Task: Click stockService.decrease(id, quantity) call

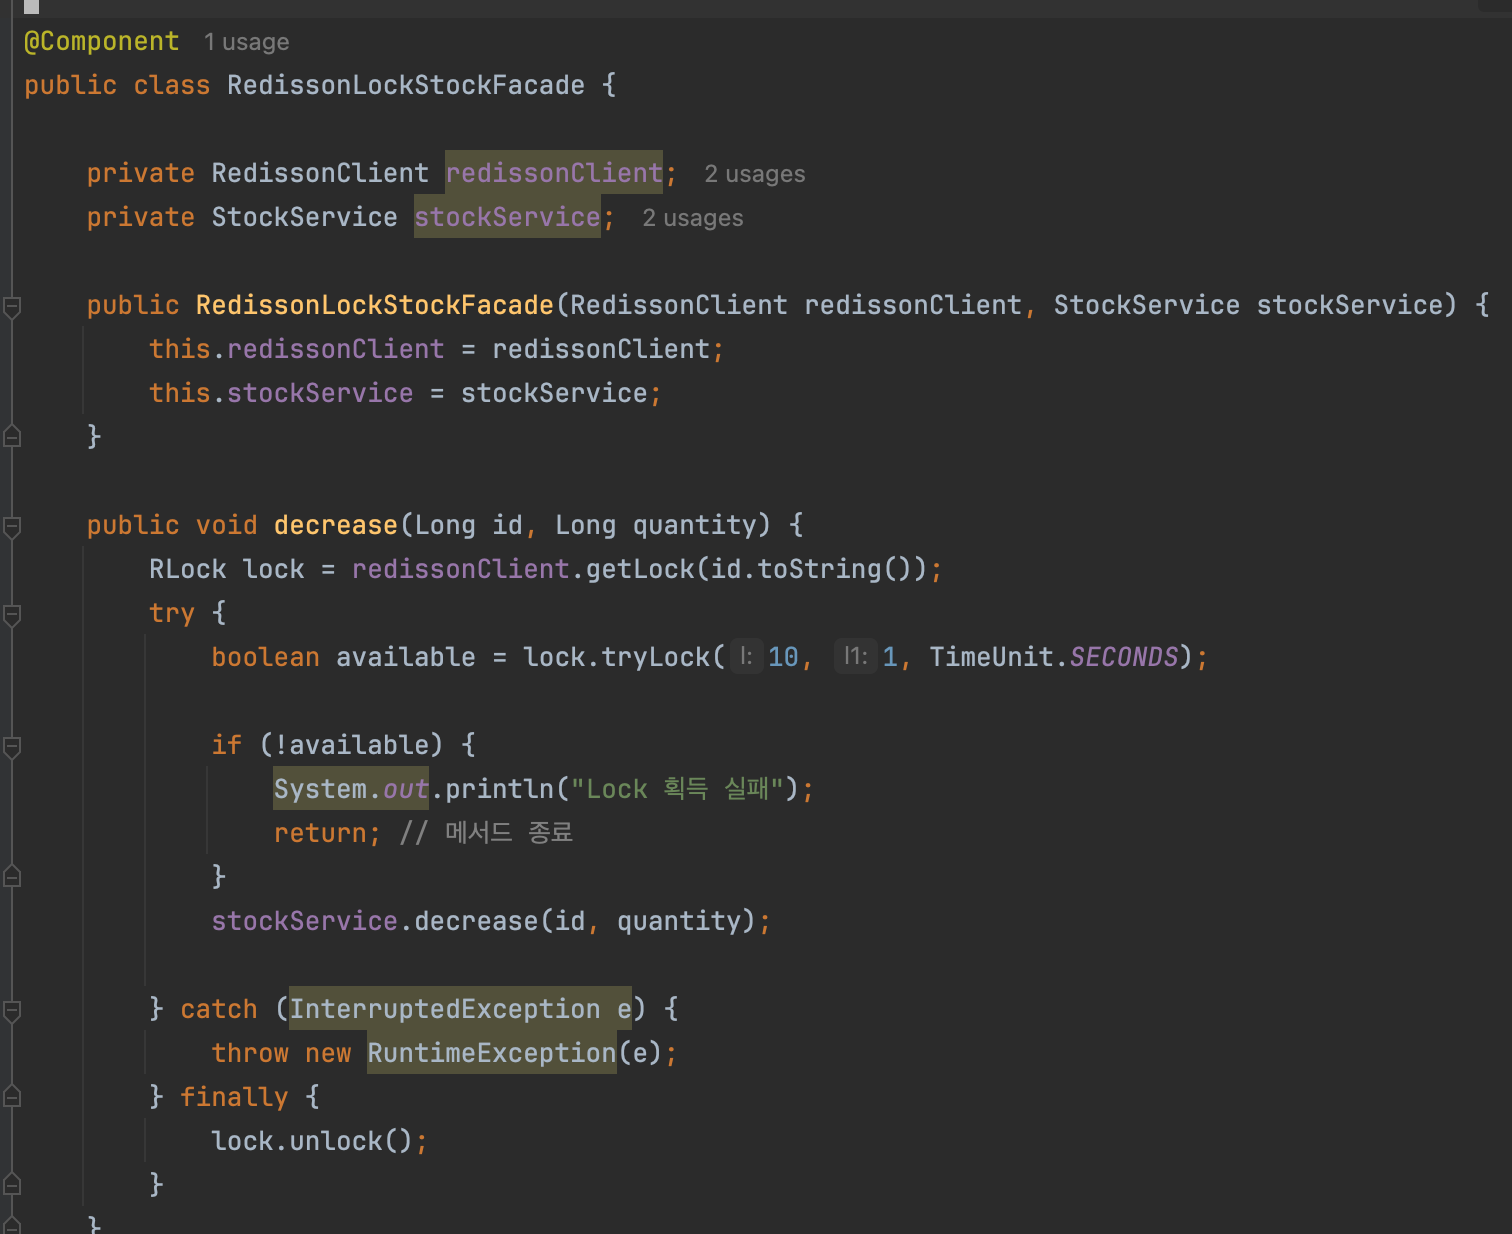Action: [483, 921]
